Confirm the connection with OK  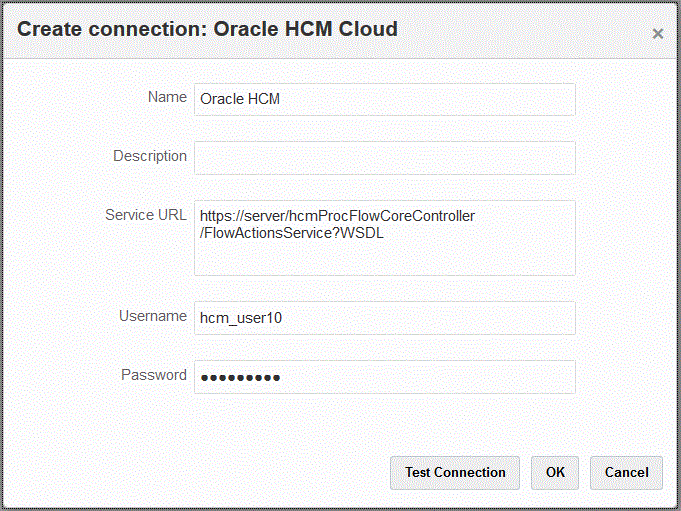pos(555,473)
